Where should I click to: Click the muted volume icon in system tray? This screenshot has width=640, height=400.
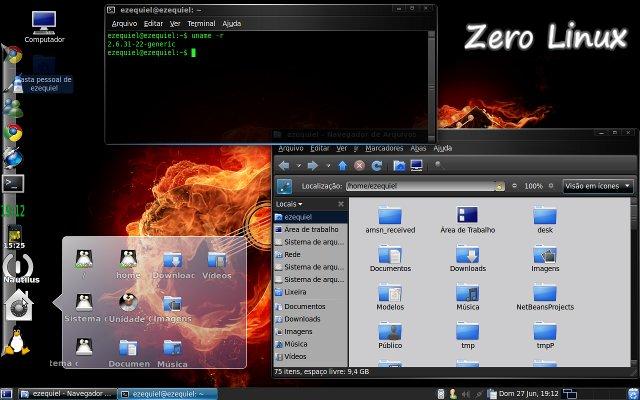coord(465,394)
